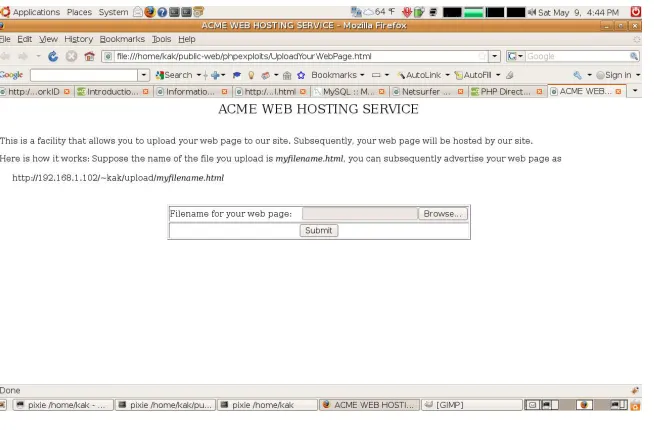The height and width of the screenshot is (430, 654).
Task: Click the AutoFill toolbar button
Action: pyautogui.click(x=473, y=75)
